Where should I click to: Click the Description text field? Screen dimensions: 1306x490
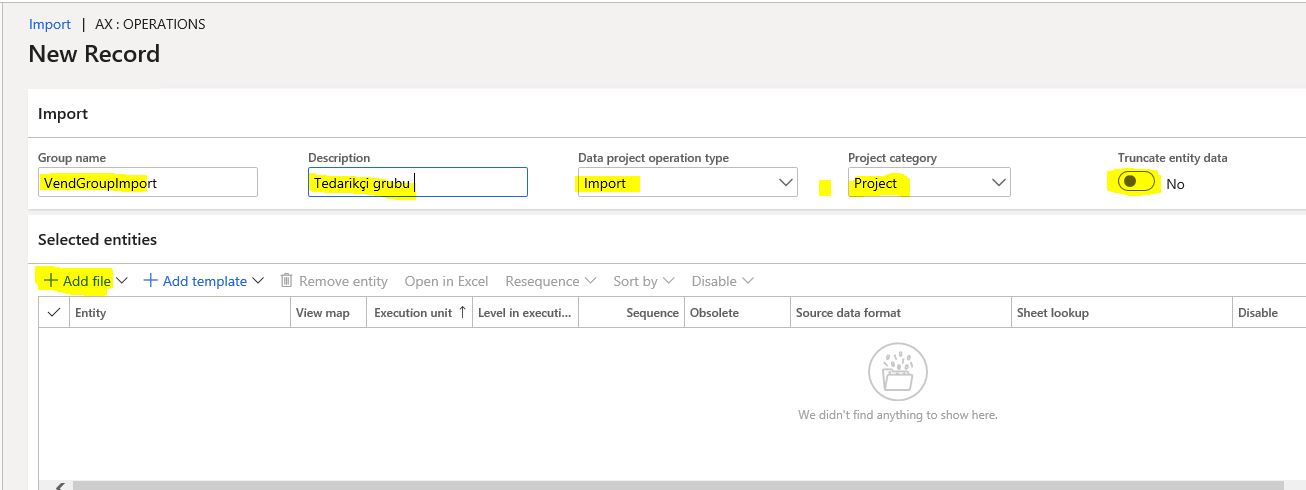(417, 183)
